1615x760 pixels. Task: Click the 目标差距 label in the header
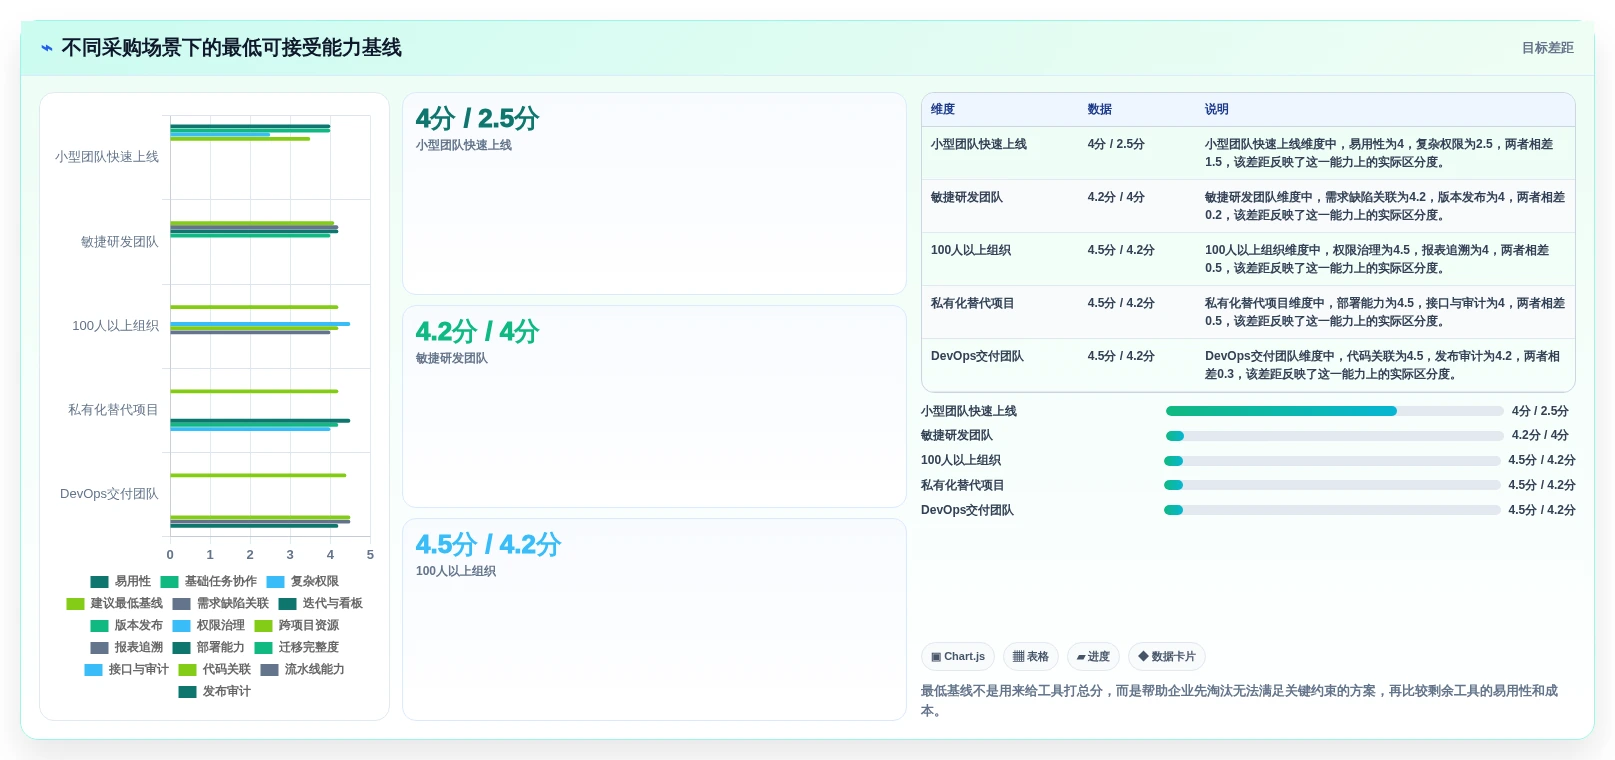(1548, 48)
